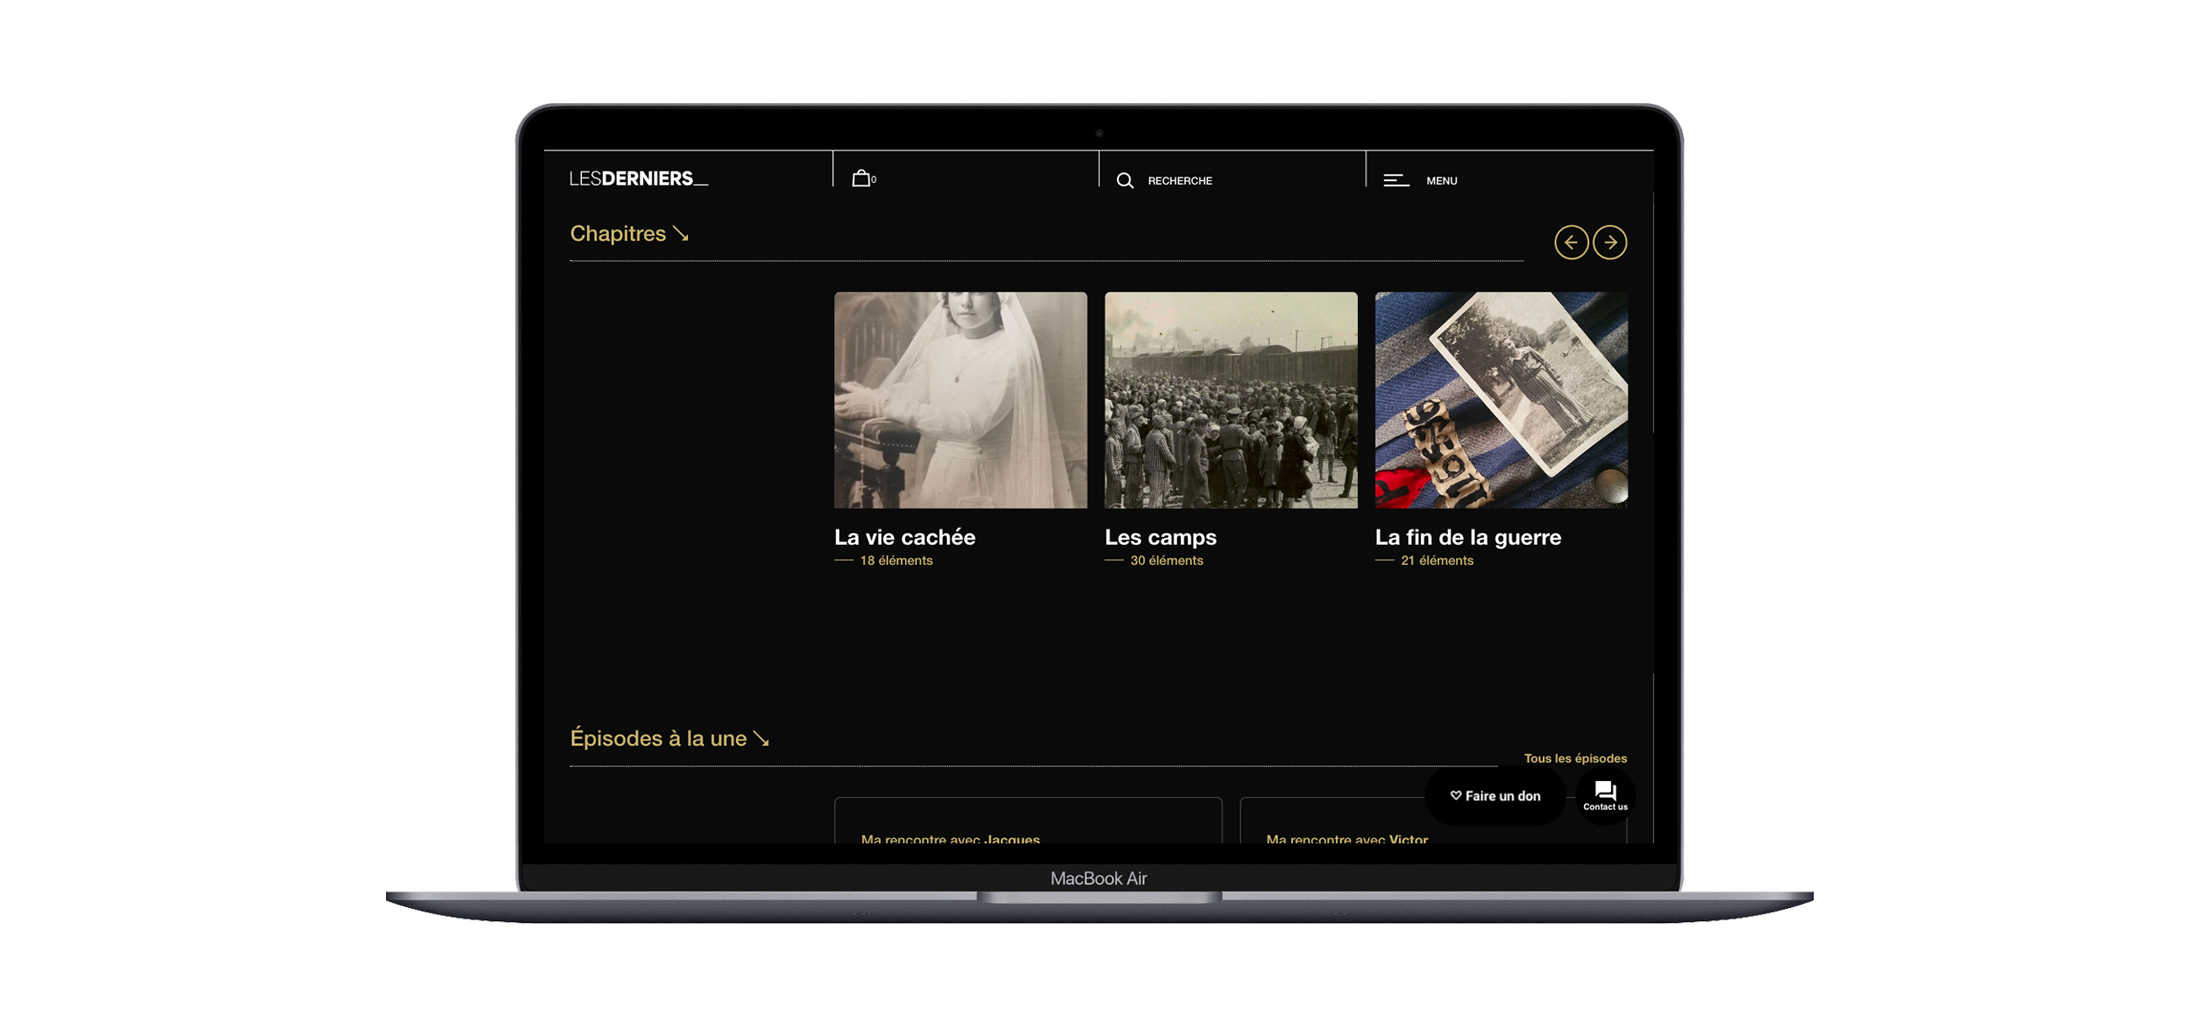The height and width of the screenshot is (1027, 2200).
Task: Open the Contact us chat icon
Action: [x=1605, y=796]
